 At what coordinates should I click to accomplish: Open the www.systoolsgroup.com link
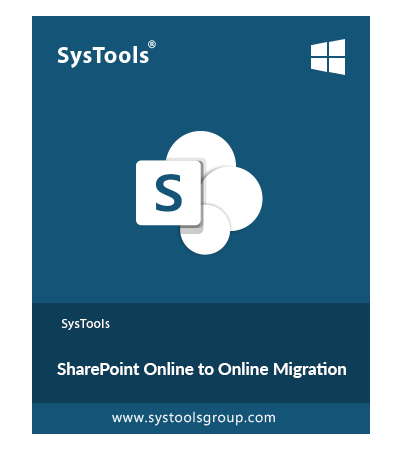click(194, 418)
